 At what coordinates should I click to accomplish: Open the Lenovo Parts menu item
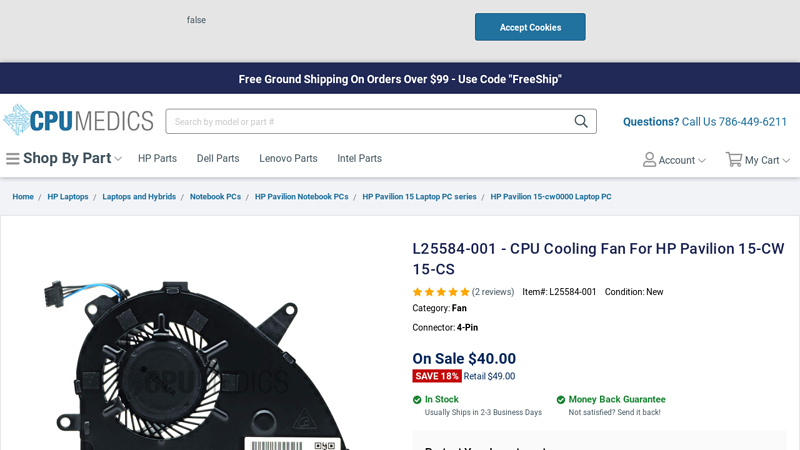[x=288, y=159]
